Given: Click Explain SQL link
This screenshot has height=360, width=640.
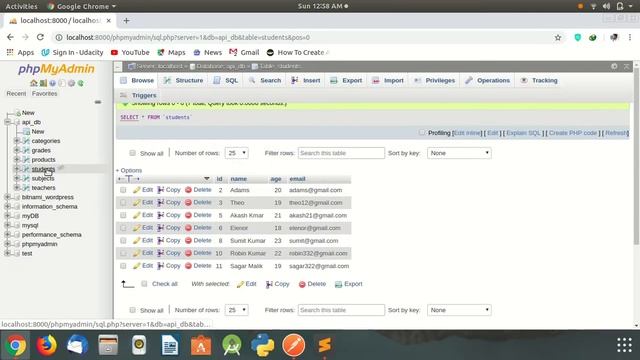Looking at the screenshot, I should [523, 133].
